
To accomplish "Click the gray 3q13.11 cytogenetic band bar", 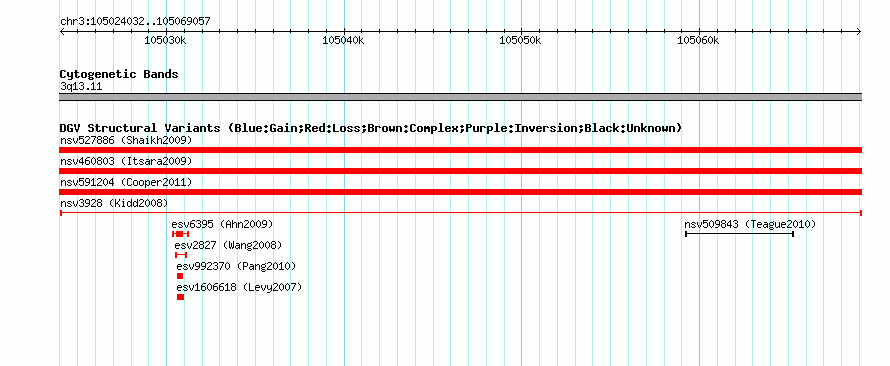I will [460, 97].
